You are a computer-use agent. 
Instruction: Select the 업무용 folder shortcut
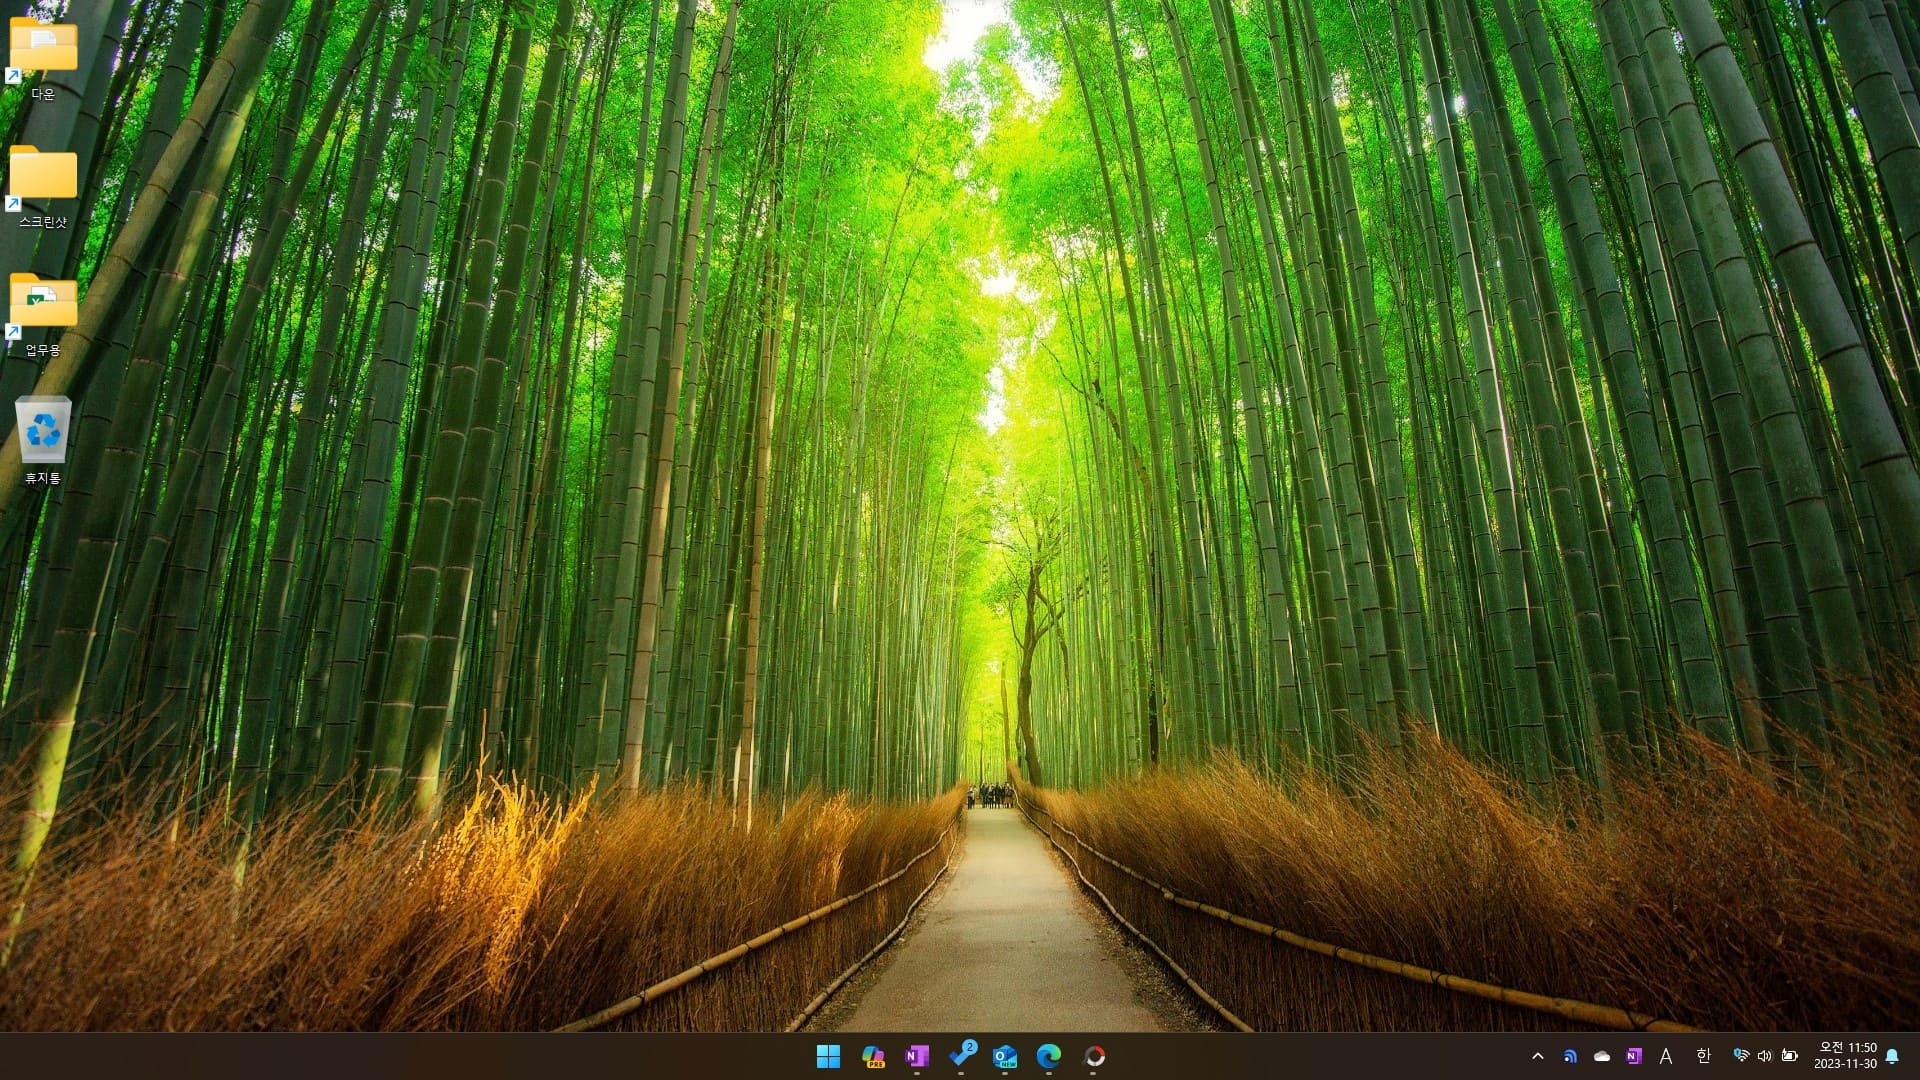tap(43, 312)
